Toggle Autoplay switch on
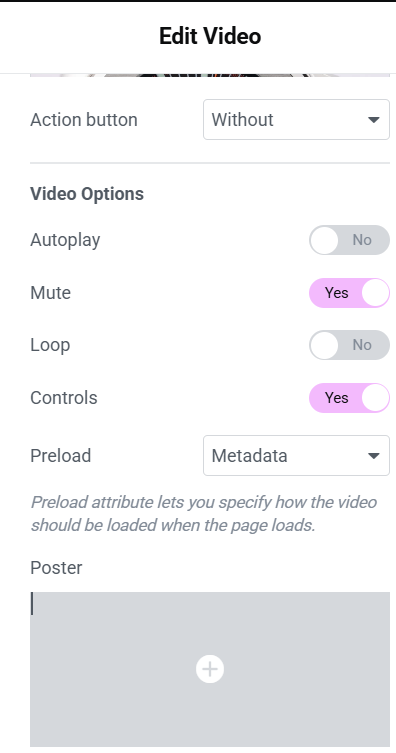 349,240
